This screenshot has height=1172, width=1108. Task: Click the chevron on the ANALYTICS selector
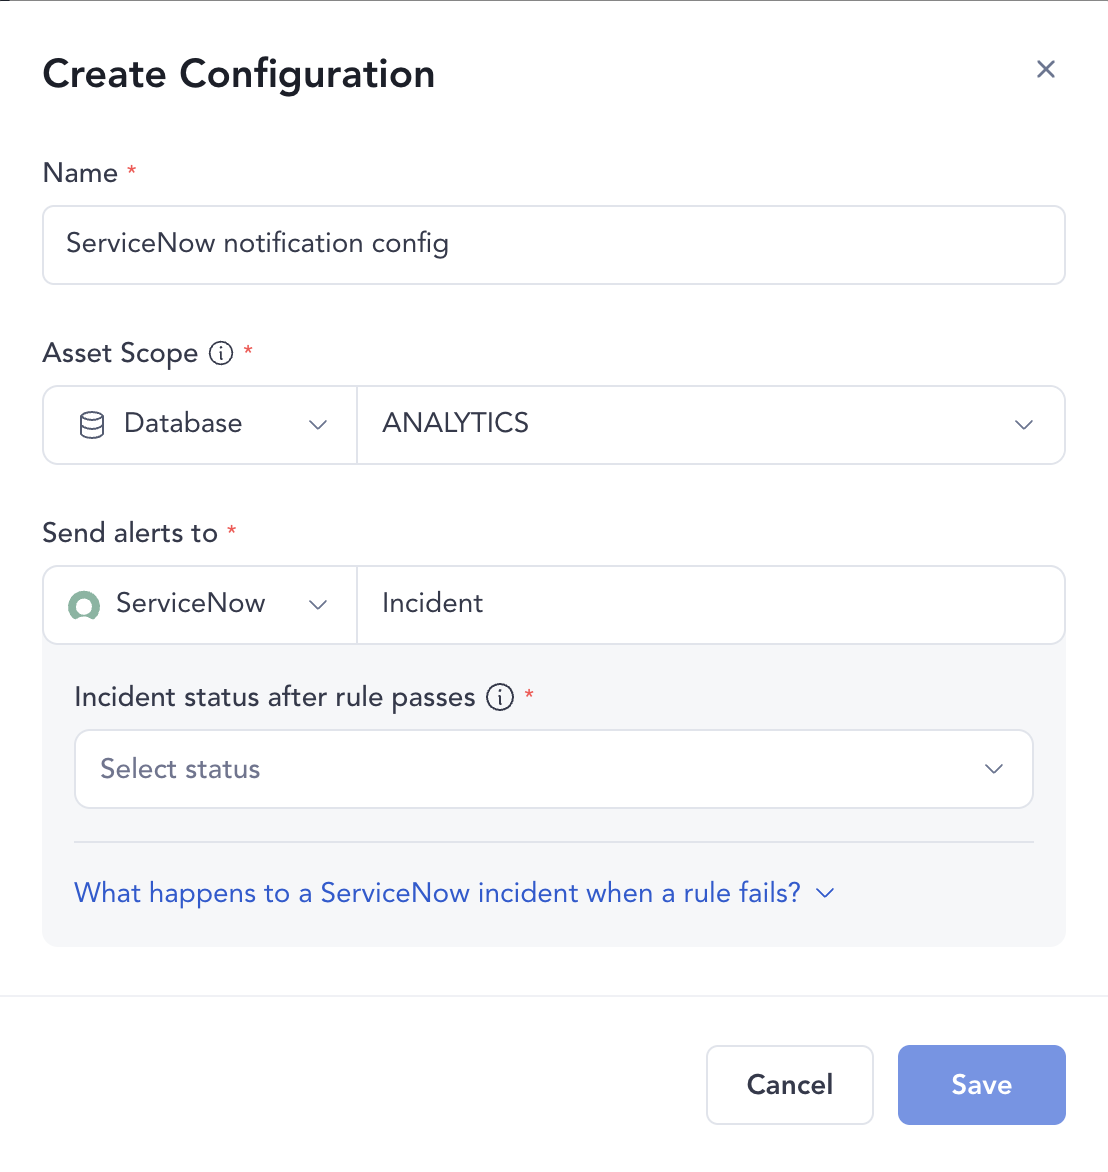[x=1023, y=424]
